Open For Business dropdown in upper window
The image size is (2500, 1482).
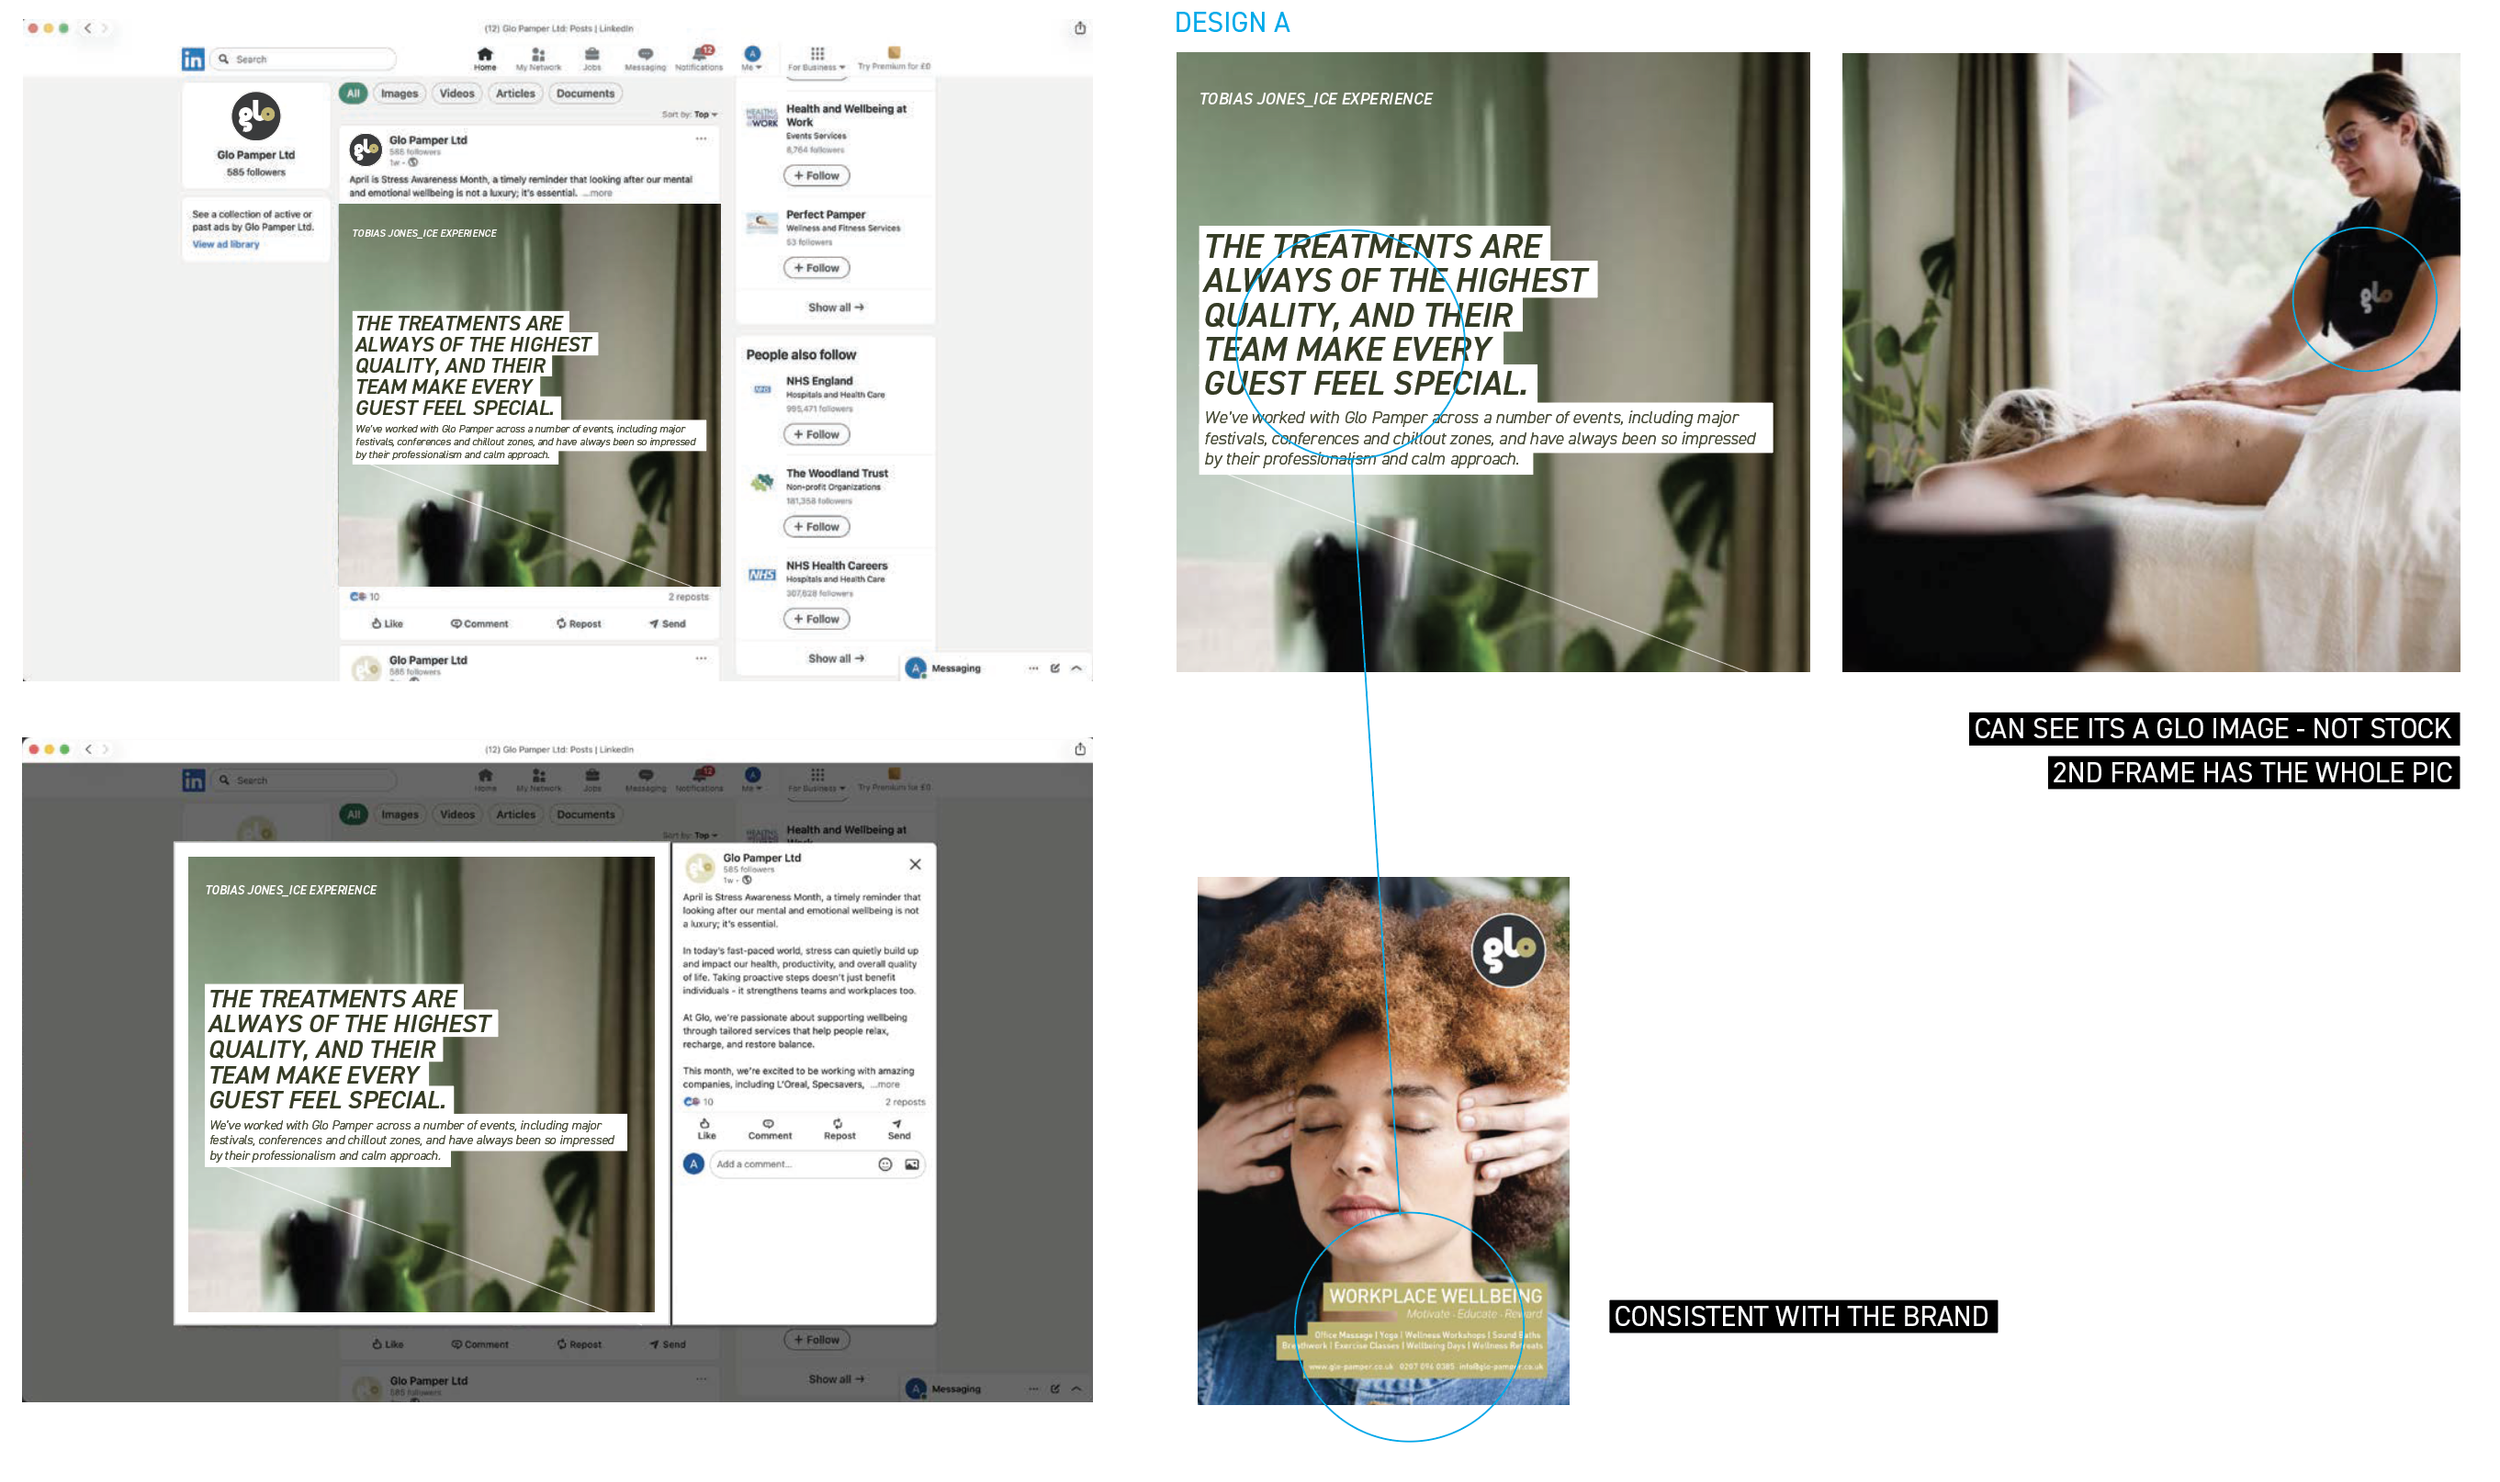[816, 58]
